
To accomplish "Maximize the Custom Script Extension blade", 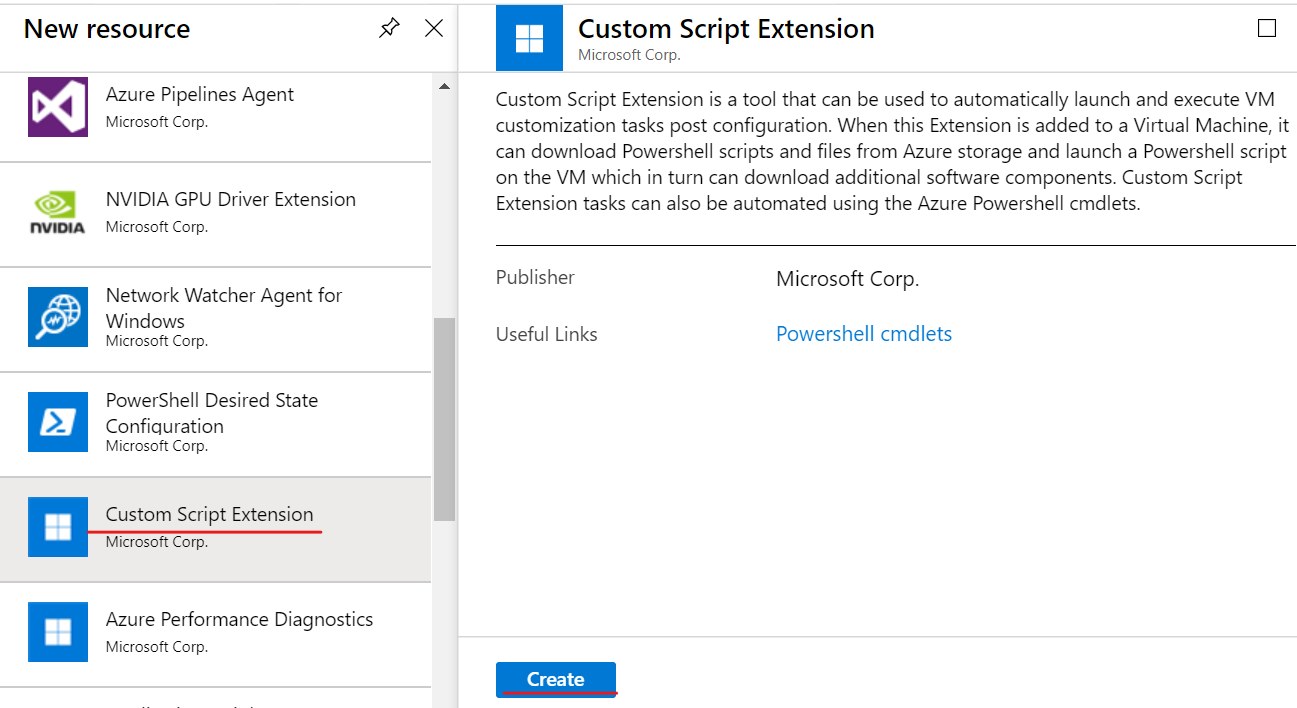I will click(1267, 28).
